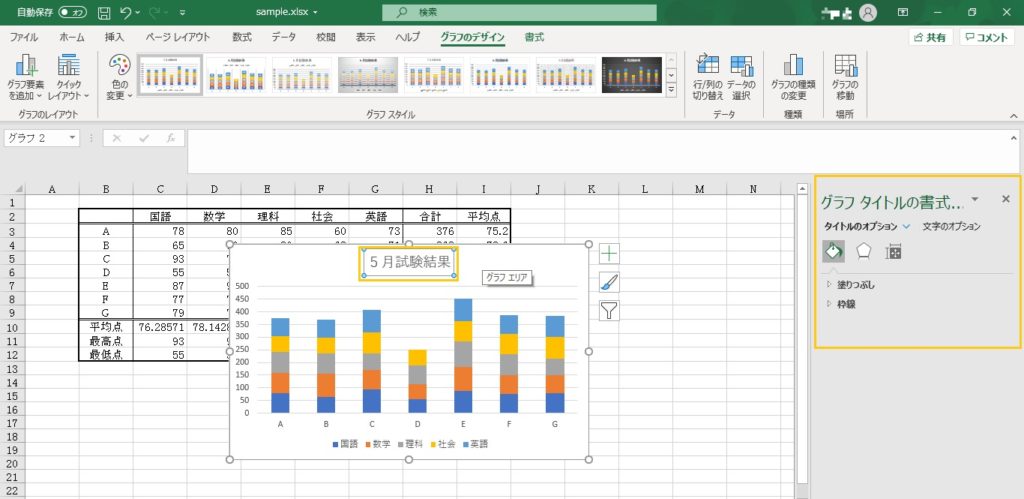Open the タイトルのオプション dropdown arrow

click(x=906, y=227)
